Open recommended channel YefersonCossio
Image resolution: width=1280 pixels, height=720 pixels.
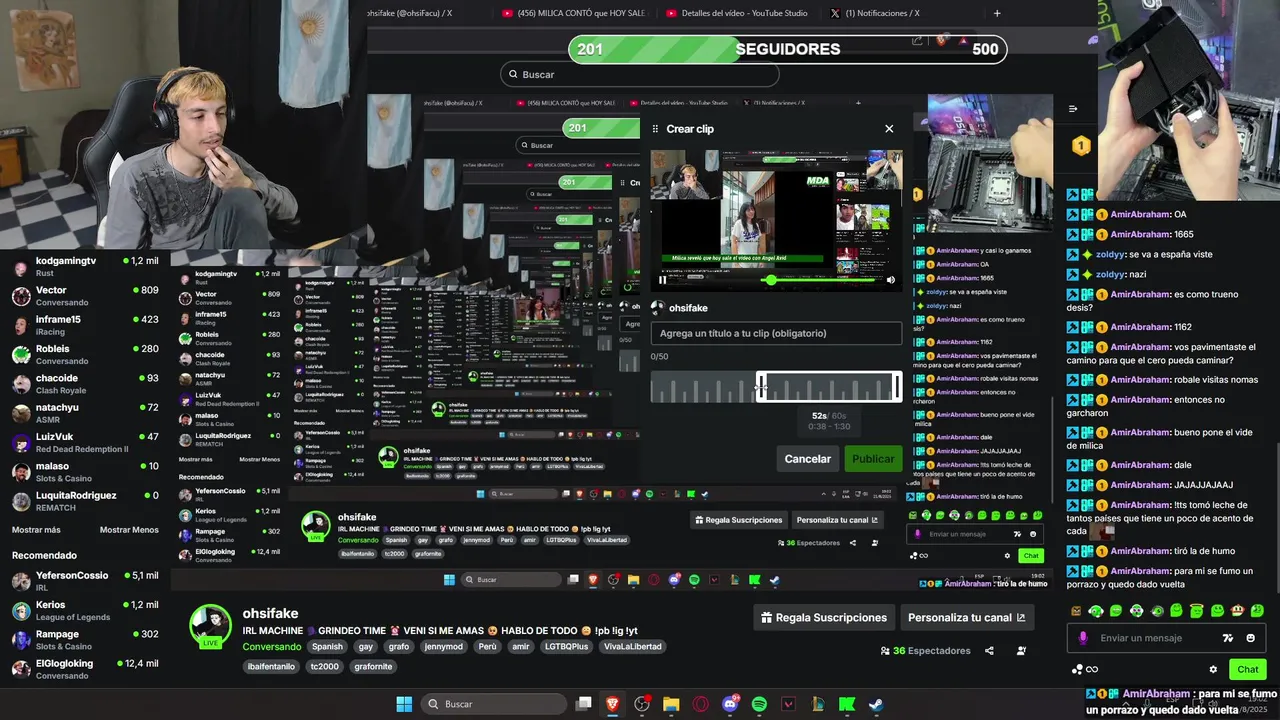point(84,581)
